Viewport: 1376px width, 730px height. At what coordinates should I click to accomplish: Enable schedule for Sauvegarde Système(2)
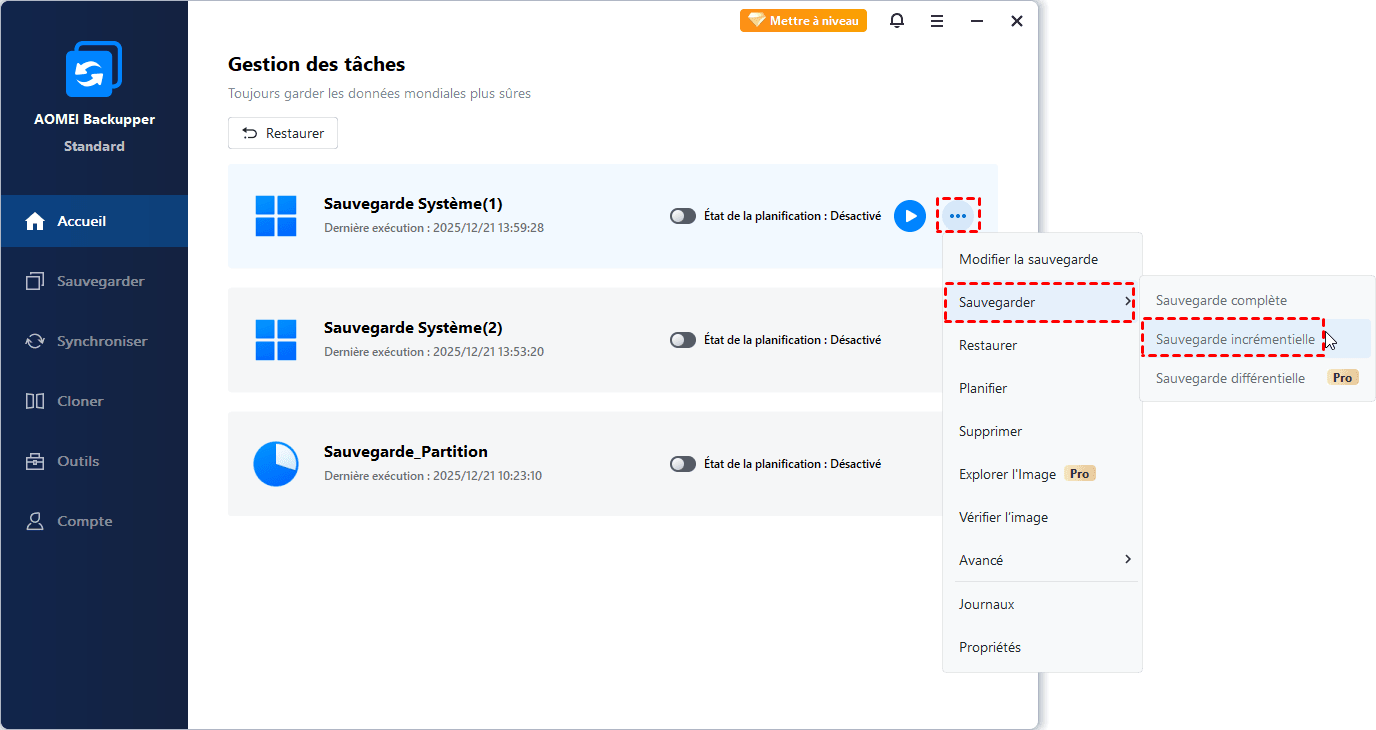click(x=683, y=340)
